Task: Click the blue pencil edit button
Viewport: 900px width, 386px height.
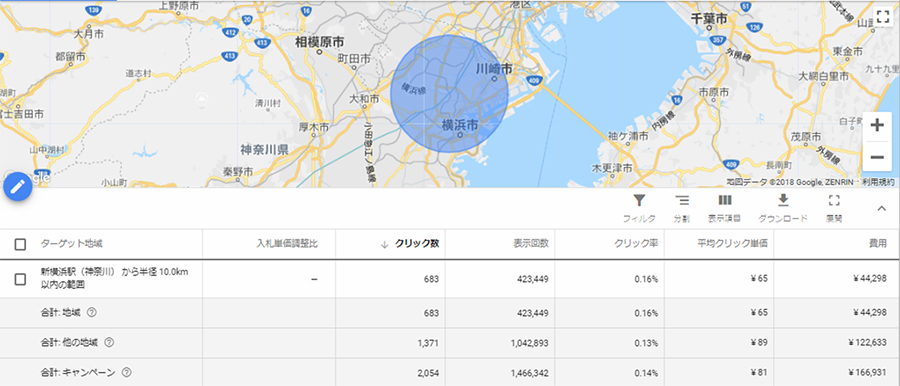Action: coord(17,187)
